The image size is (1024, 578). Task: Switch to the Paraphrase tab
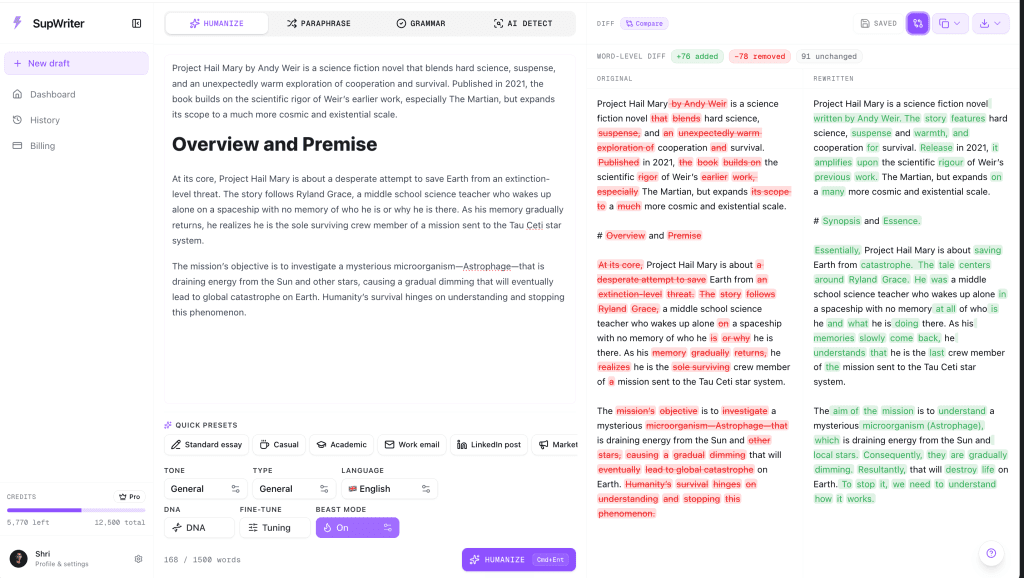coord(319,24)
